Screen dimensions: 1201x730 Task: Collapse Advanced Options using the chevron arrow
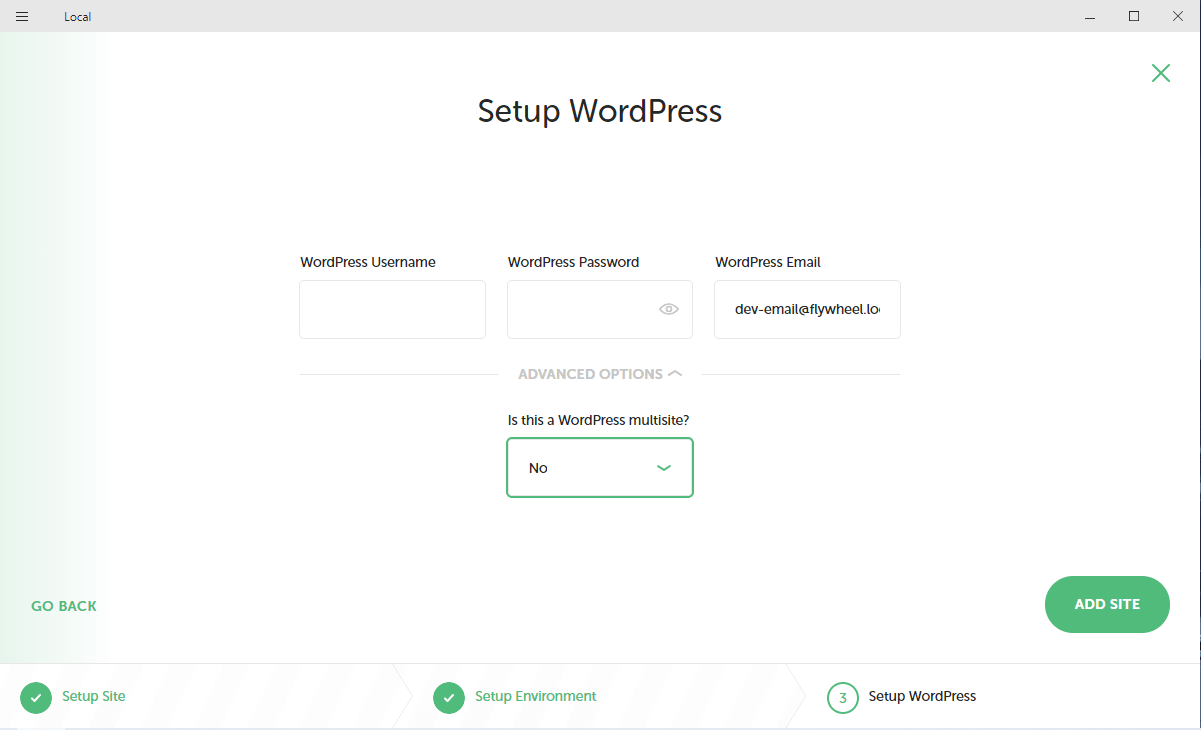675,374
